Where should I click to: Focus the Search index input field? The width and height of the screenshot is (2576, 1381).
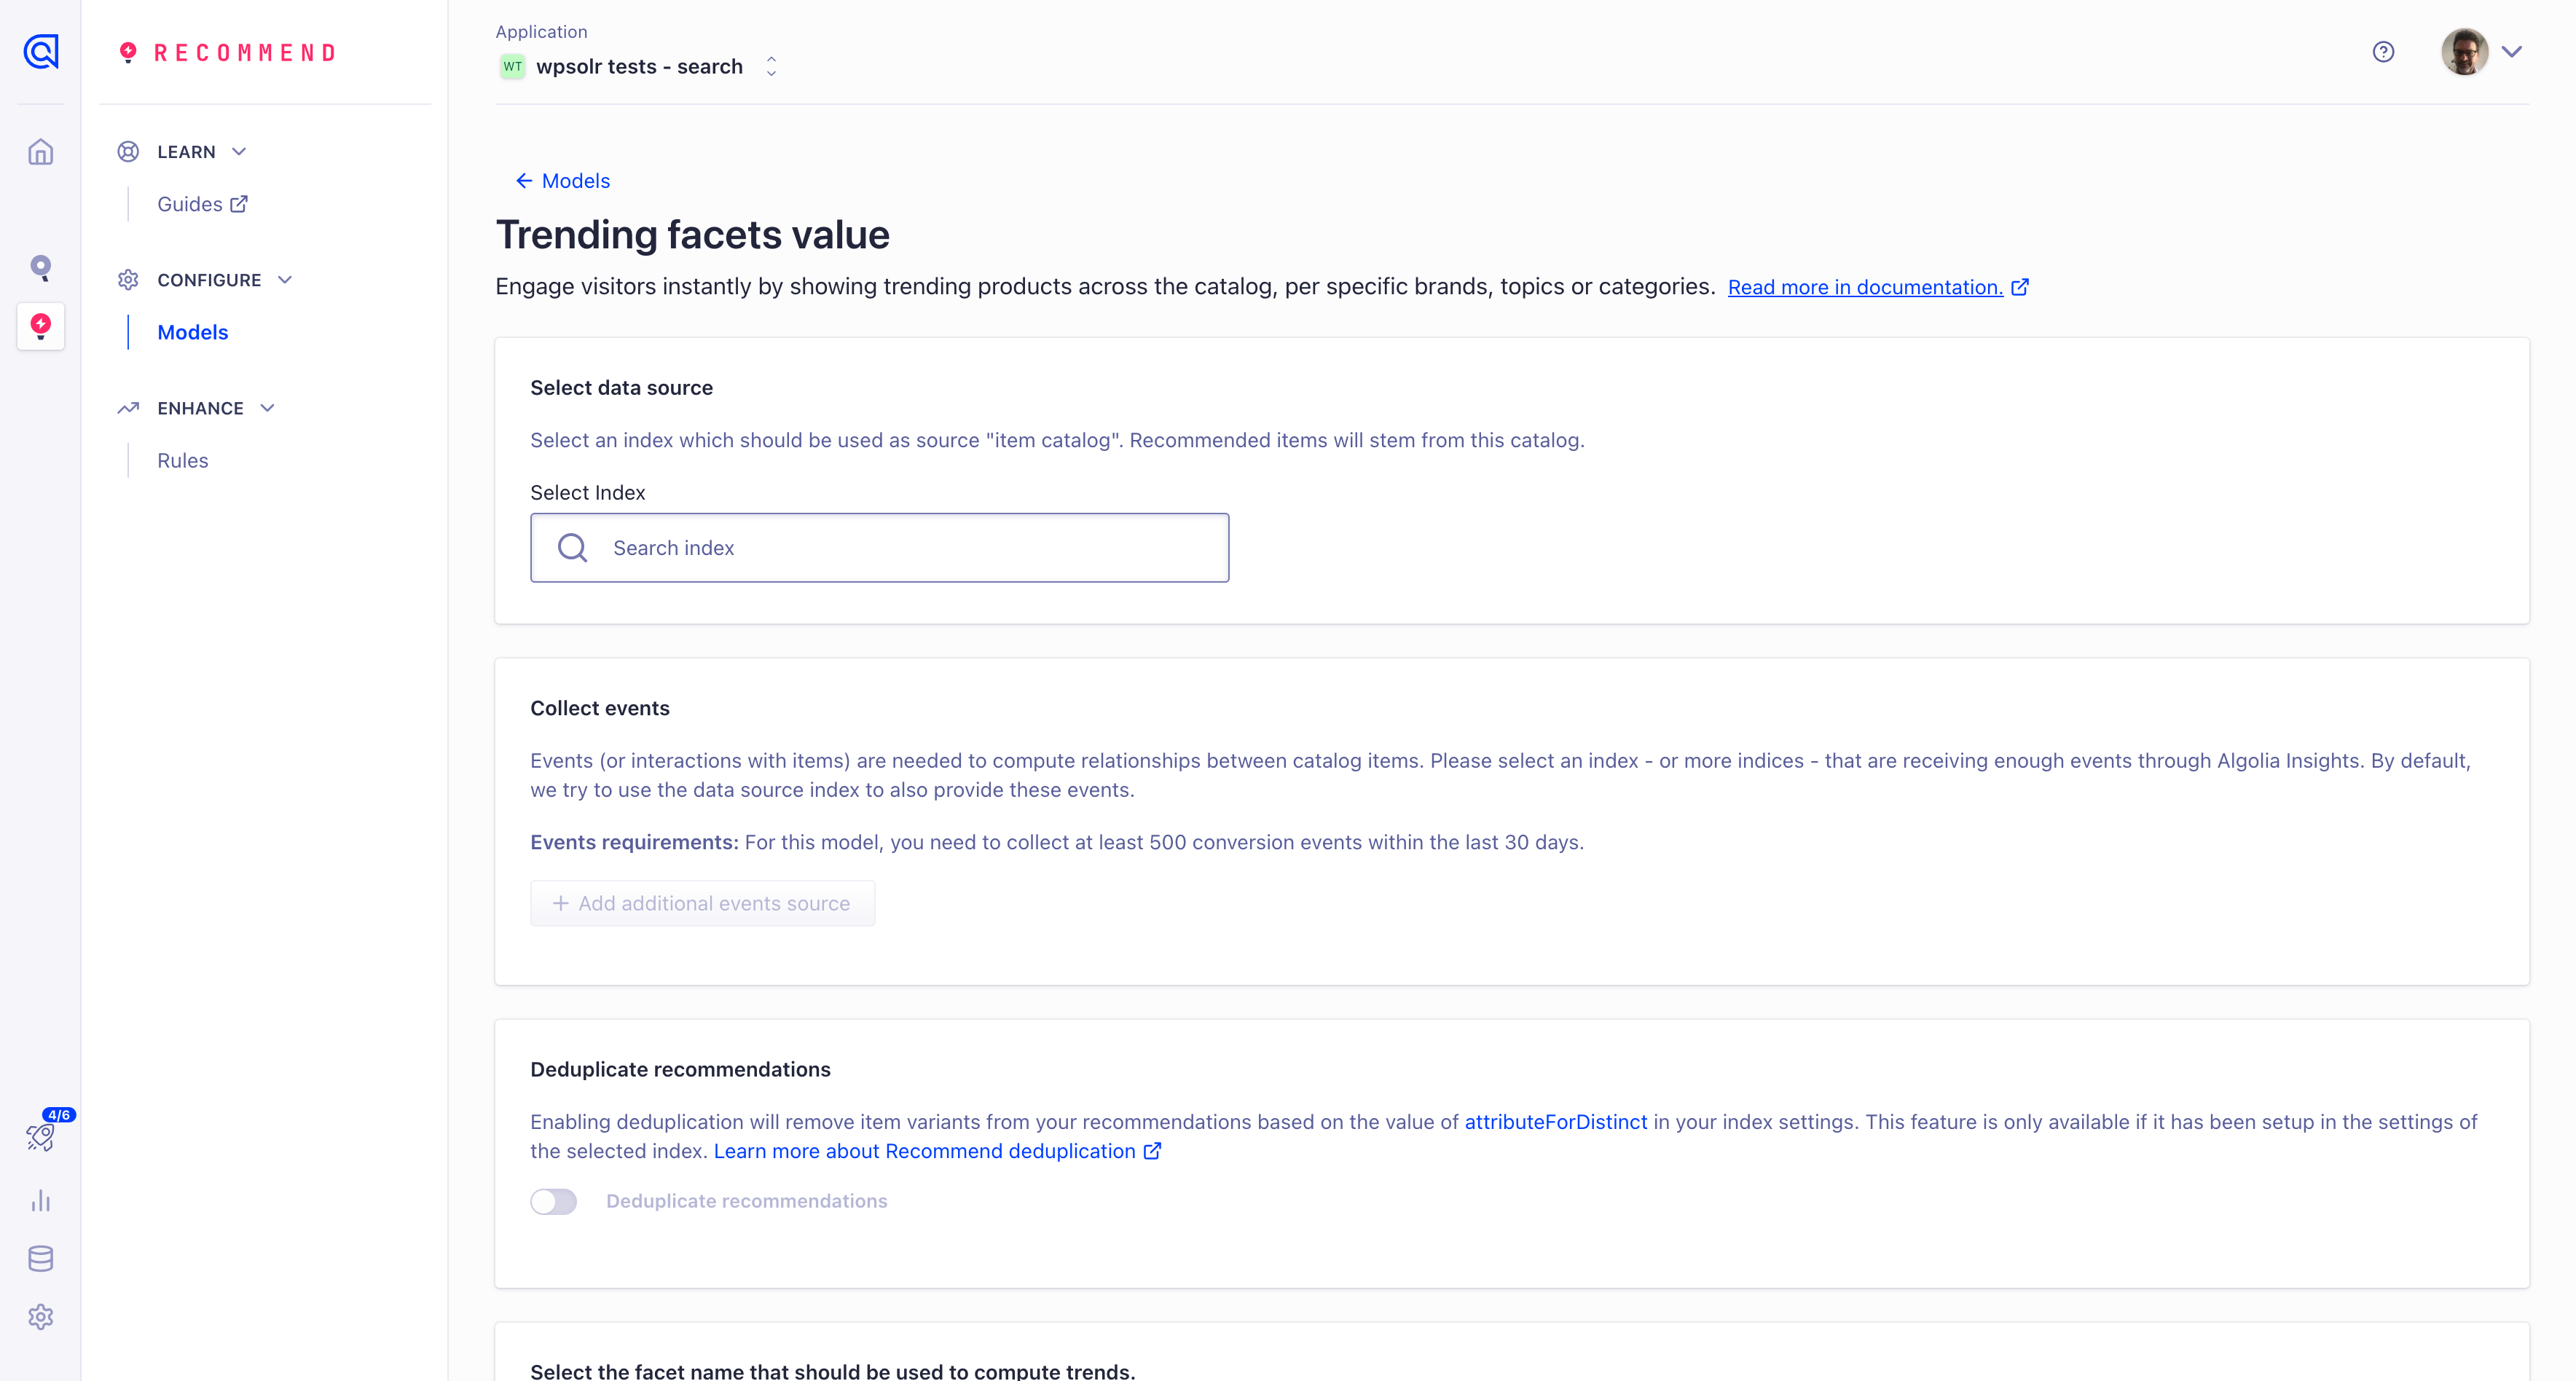coord(879,548)
